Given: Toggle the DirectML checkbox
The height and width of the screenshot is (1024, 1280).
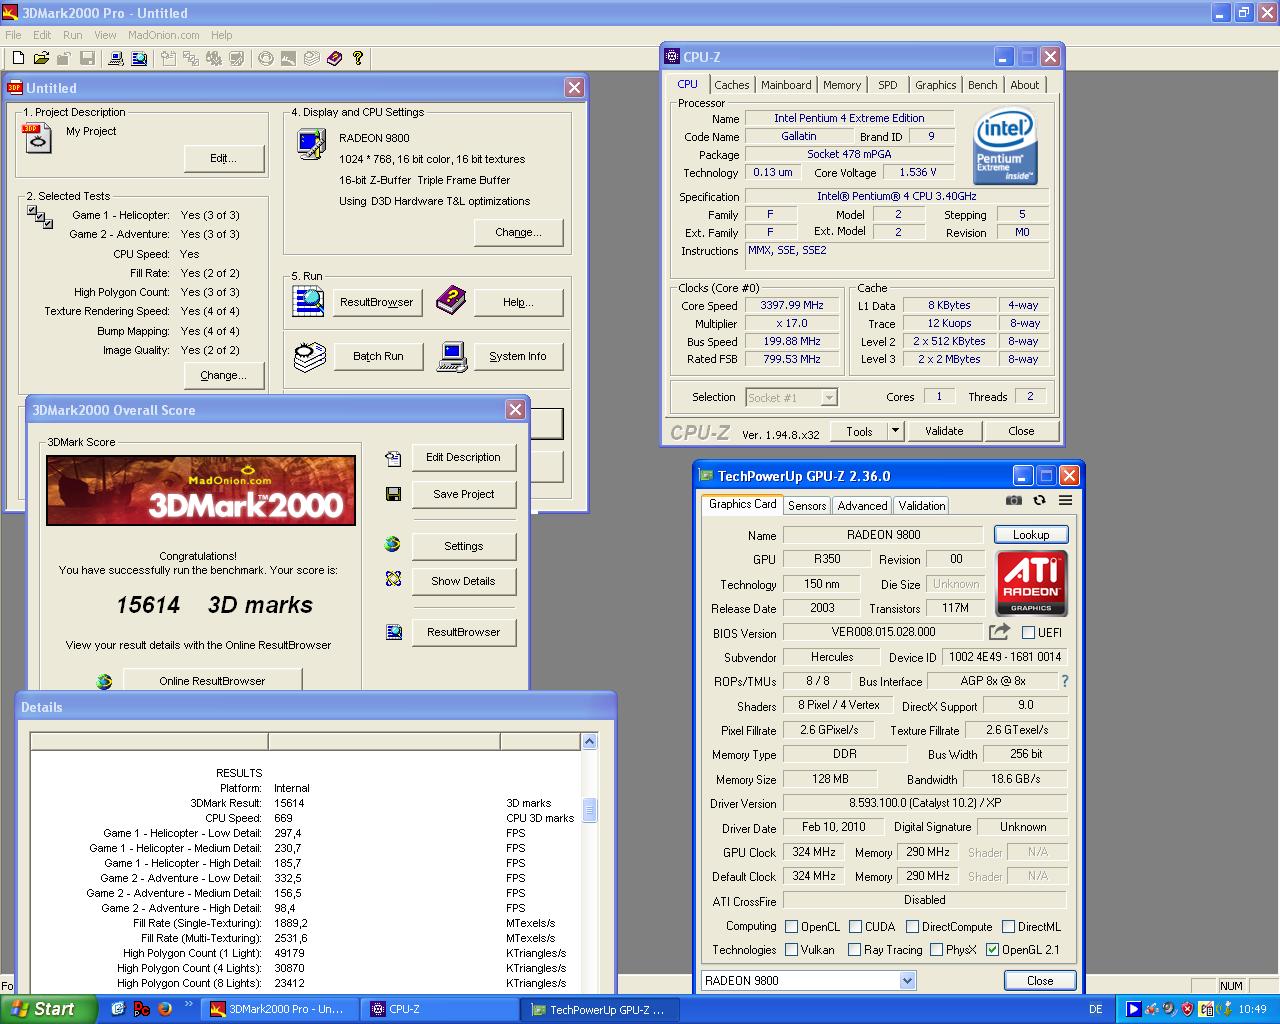Looking at the screenshot, I should point(1008,927).
